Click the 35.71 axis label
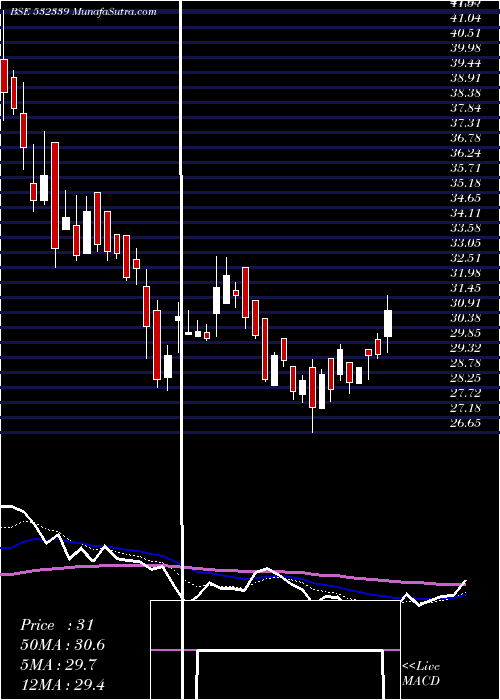500x700 pixels. [465, 168]
